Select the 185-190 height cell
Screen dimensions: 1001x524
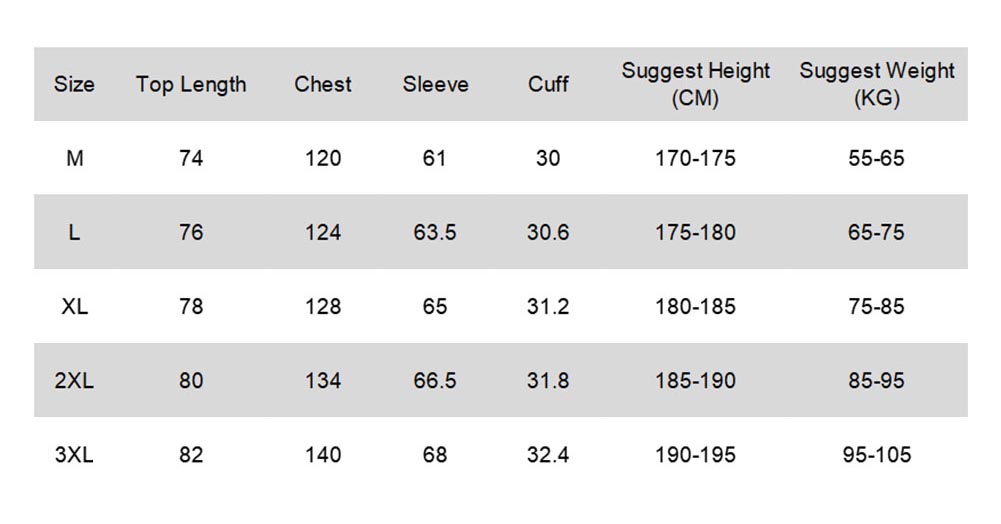696,380
